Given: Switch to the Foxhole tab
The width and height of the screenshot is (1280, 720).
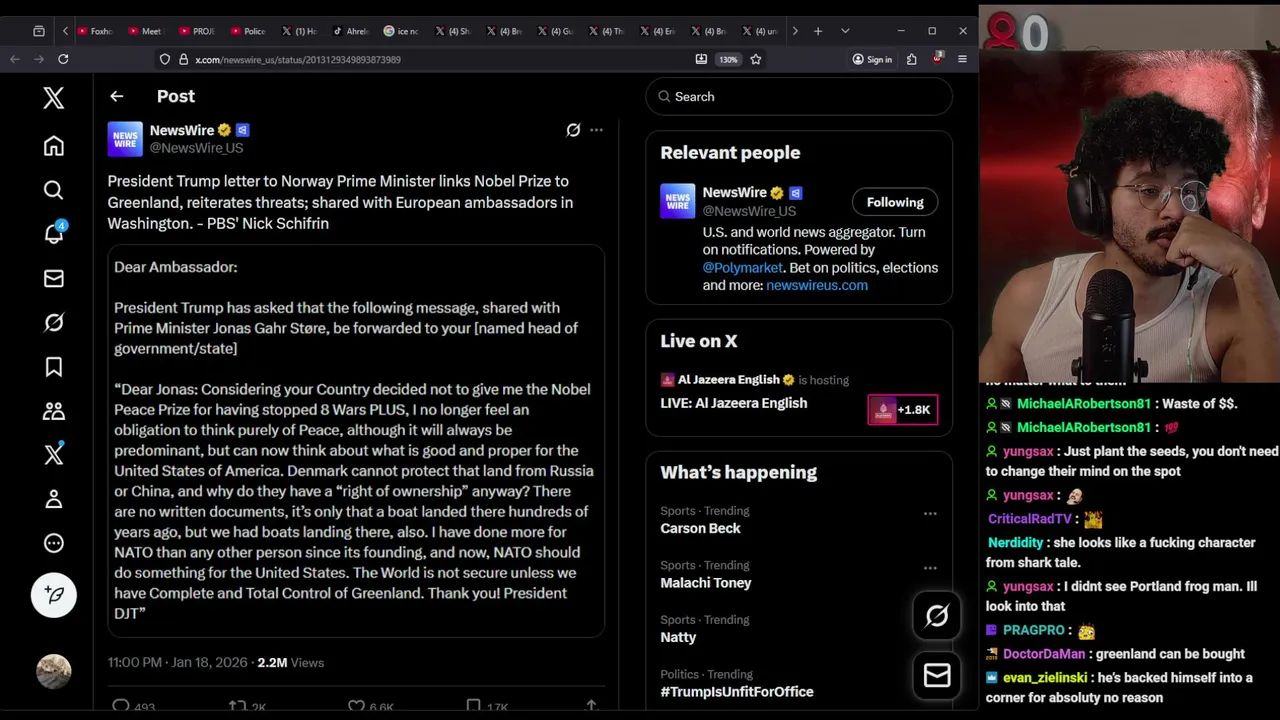Looking at the screenshot, I should (95, 31).
